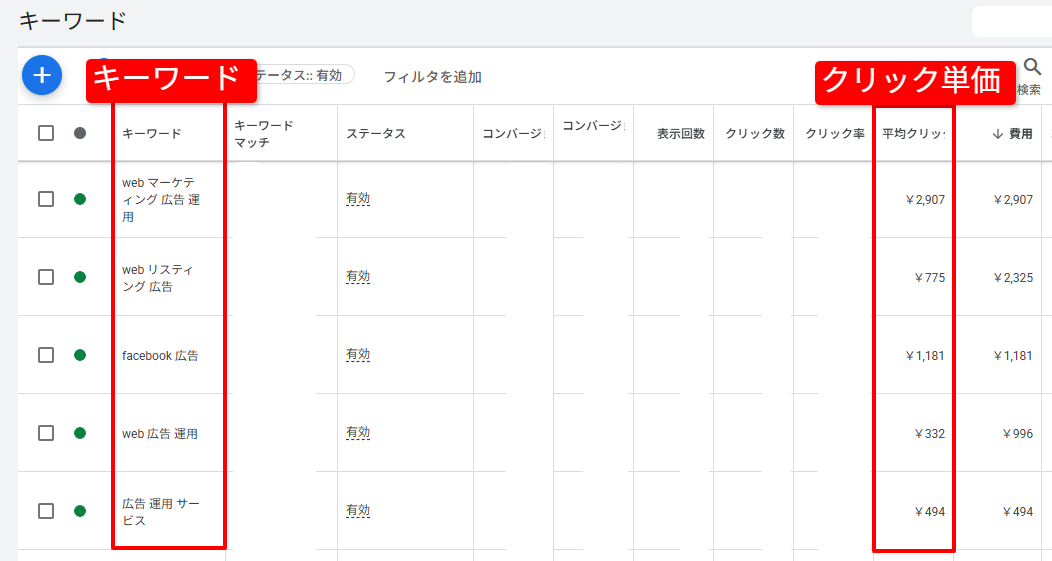
Task: Check the web マーケティング 広告 運用 row checkbox
Action: (46, 199)
